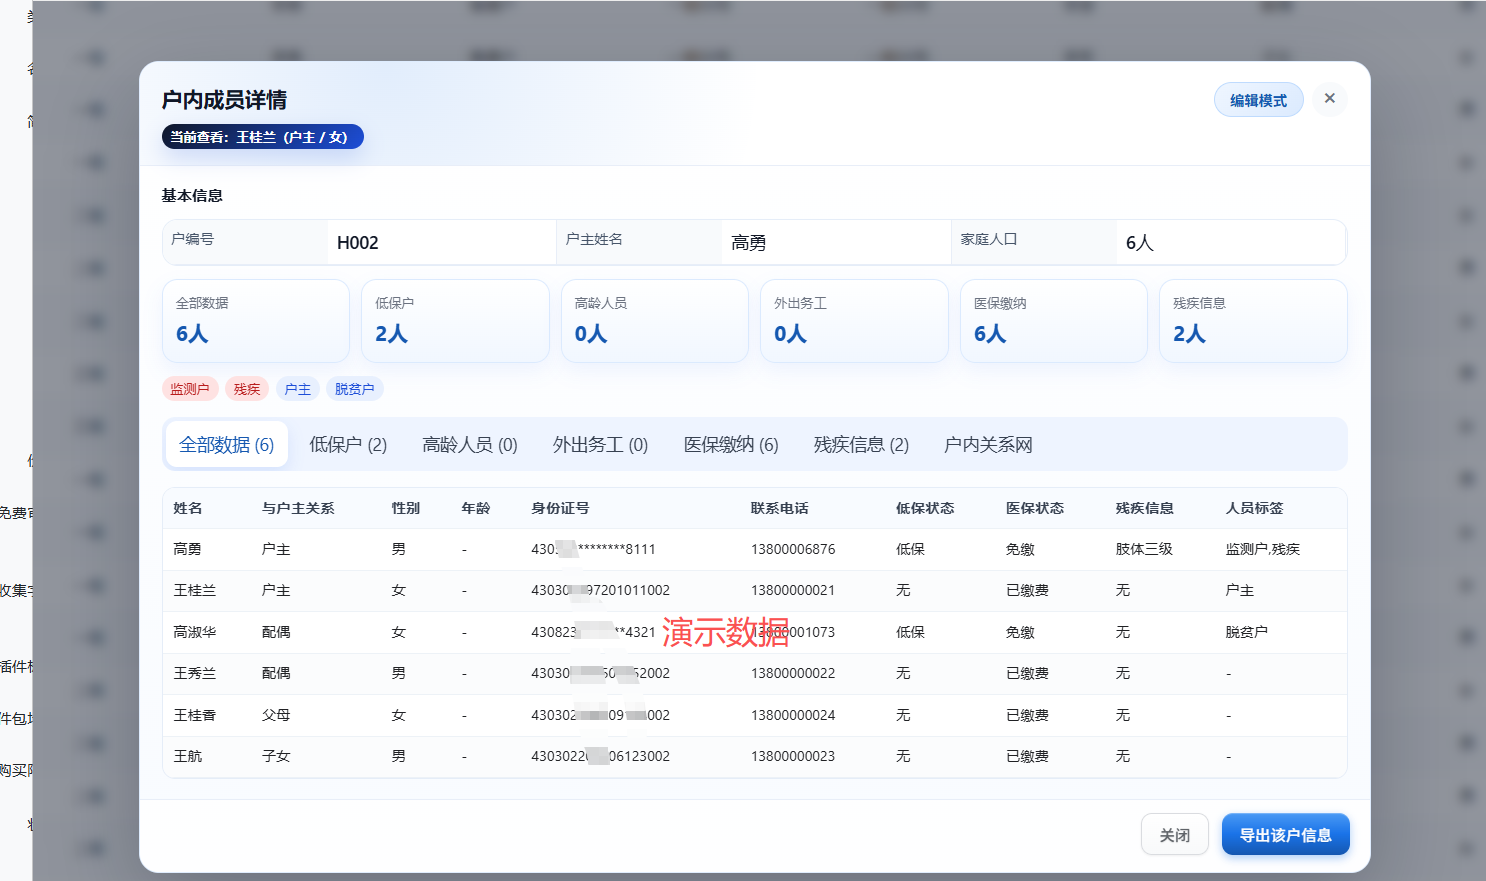Click the 全部数据 6人 summary card

pyautogui.click(x=256, y=321)
